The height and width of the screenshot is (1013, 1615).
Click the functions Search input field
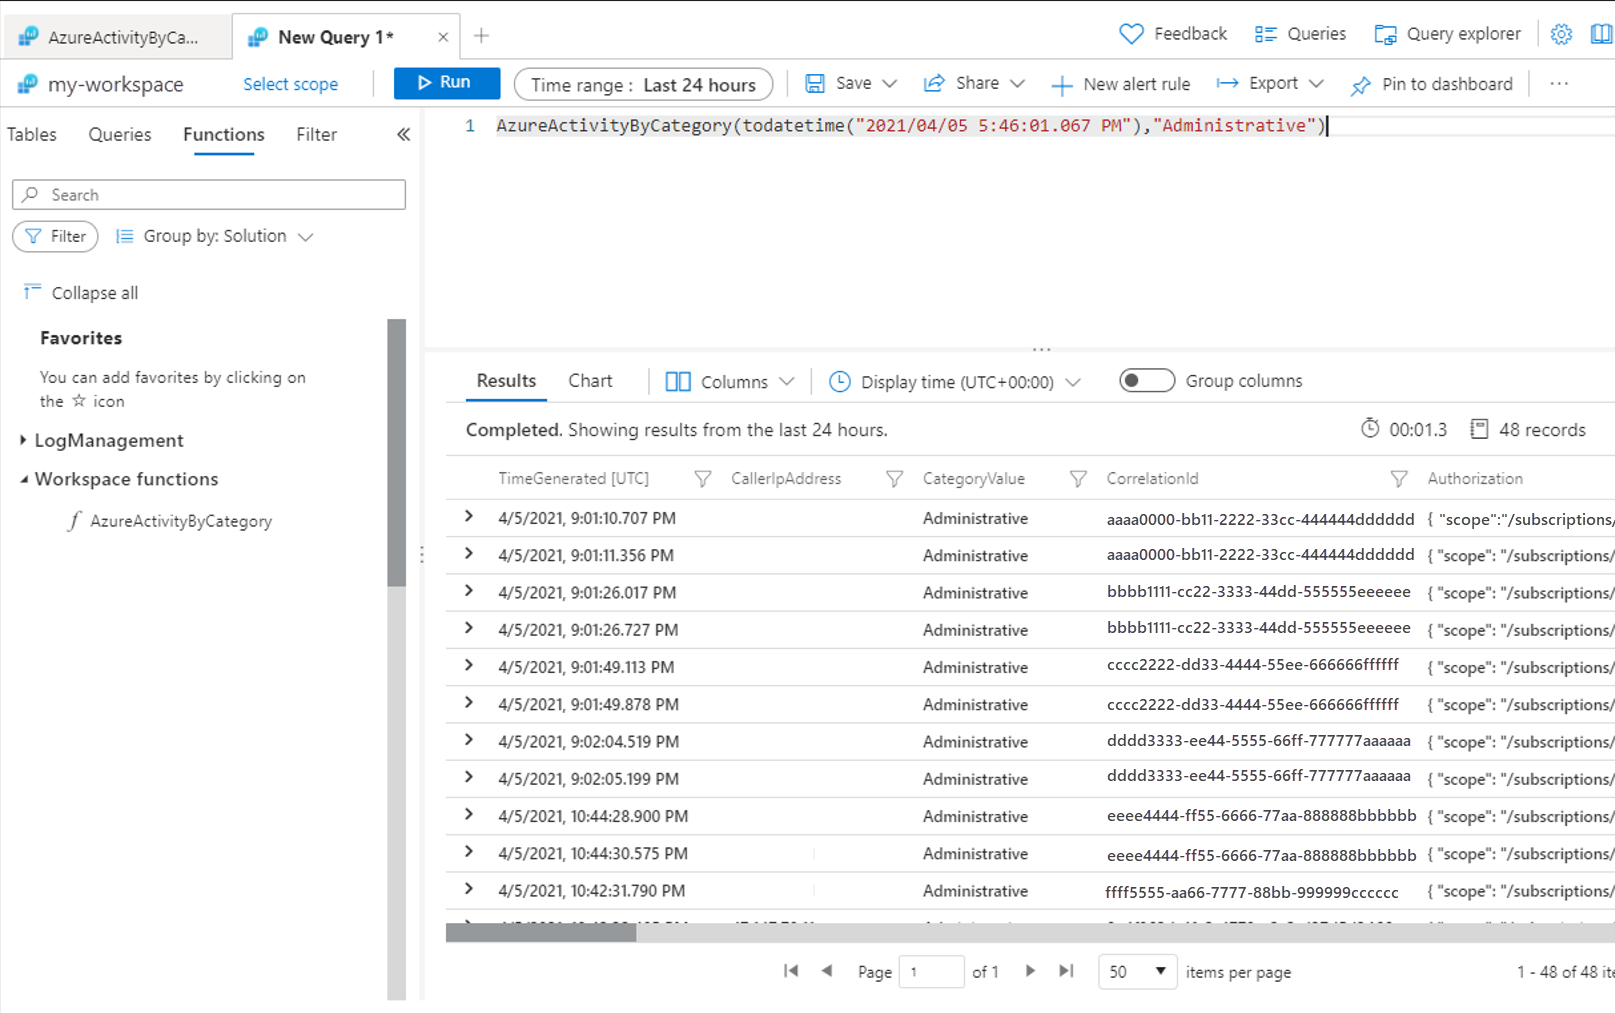point(209,195)
